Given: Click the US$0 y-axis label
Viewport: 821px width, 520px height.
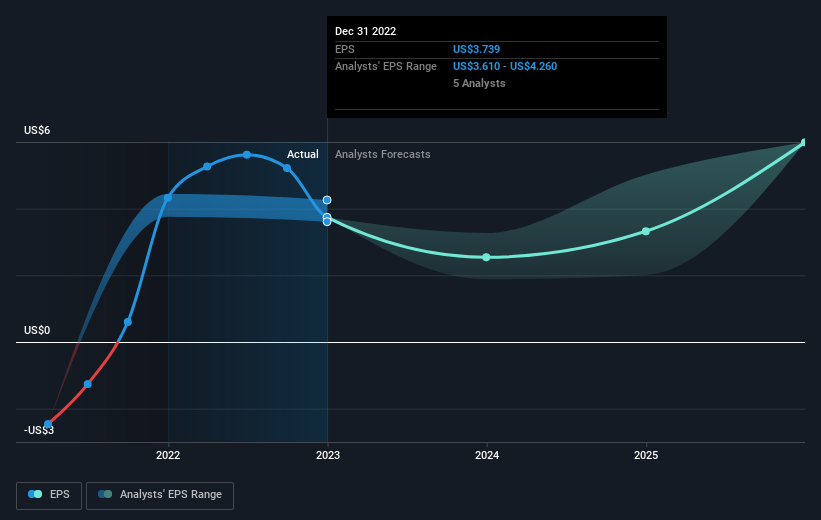Looking at the screenshot, I should (x=37, y=330).
